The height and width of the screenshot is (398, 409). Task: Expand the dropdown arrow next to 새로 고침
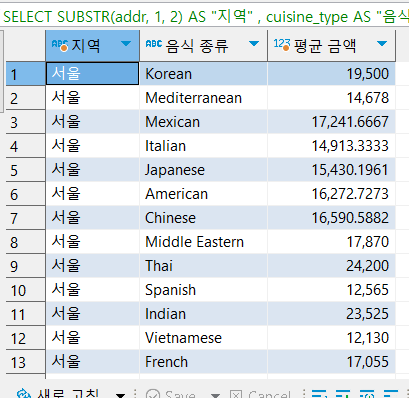coord(120,395)
